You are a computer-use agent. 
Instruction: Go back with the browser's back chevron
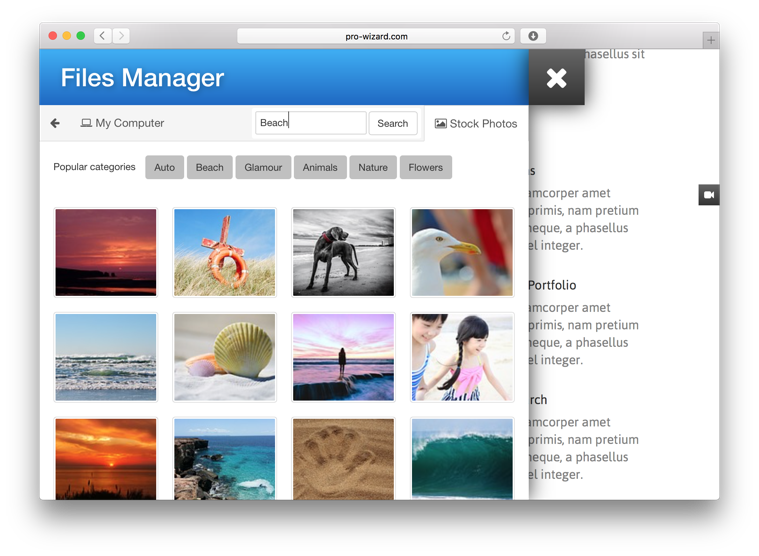click(102, 36)
